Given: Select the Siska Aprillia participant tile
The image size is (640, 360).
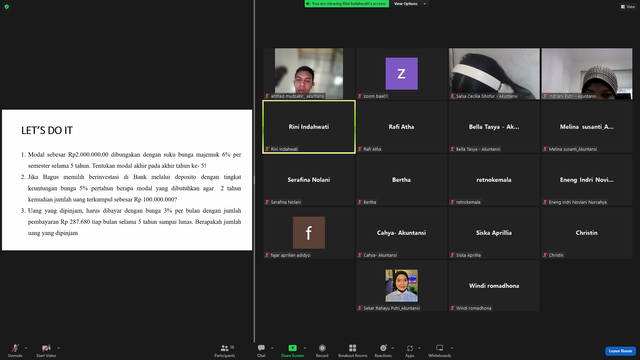Looking at the screenshot, I should coord(494,233).
